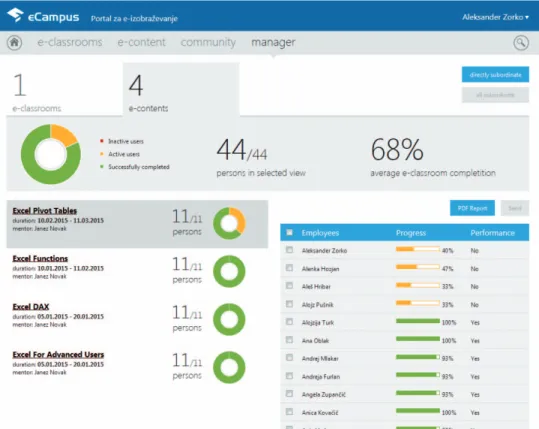This screenshot has width=539, height=429.
Task: Open the Excel DAX link
Action: tap(31, 307)
